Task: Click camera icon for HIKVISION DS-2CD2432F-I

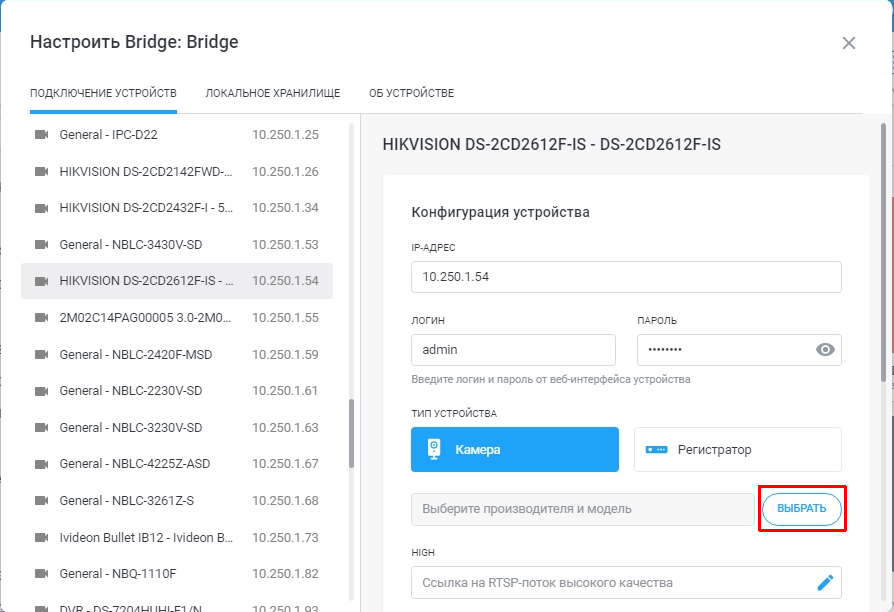Action: pyautogui.click(x=42, y=208)
